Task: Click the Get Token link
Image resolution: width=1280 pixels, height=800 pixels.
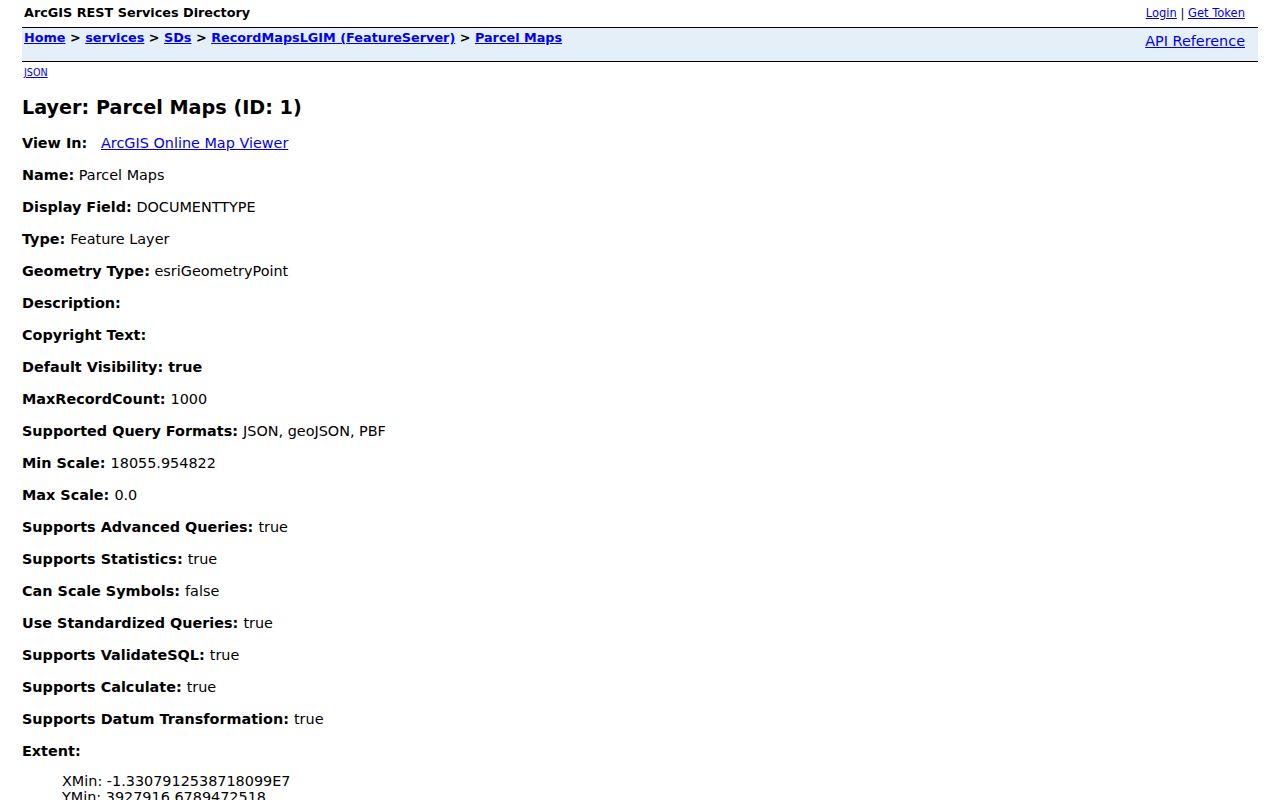Action: coord(1216,13)
